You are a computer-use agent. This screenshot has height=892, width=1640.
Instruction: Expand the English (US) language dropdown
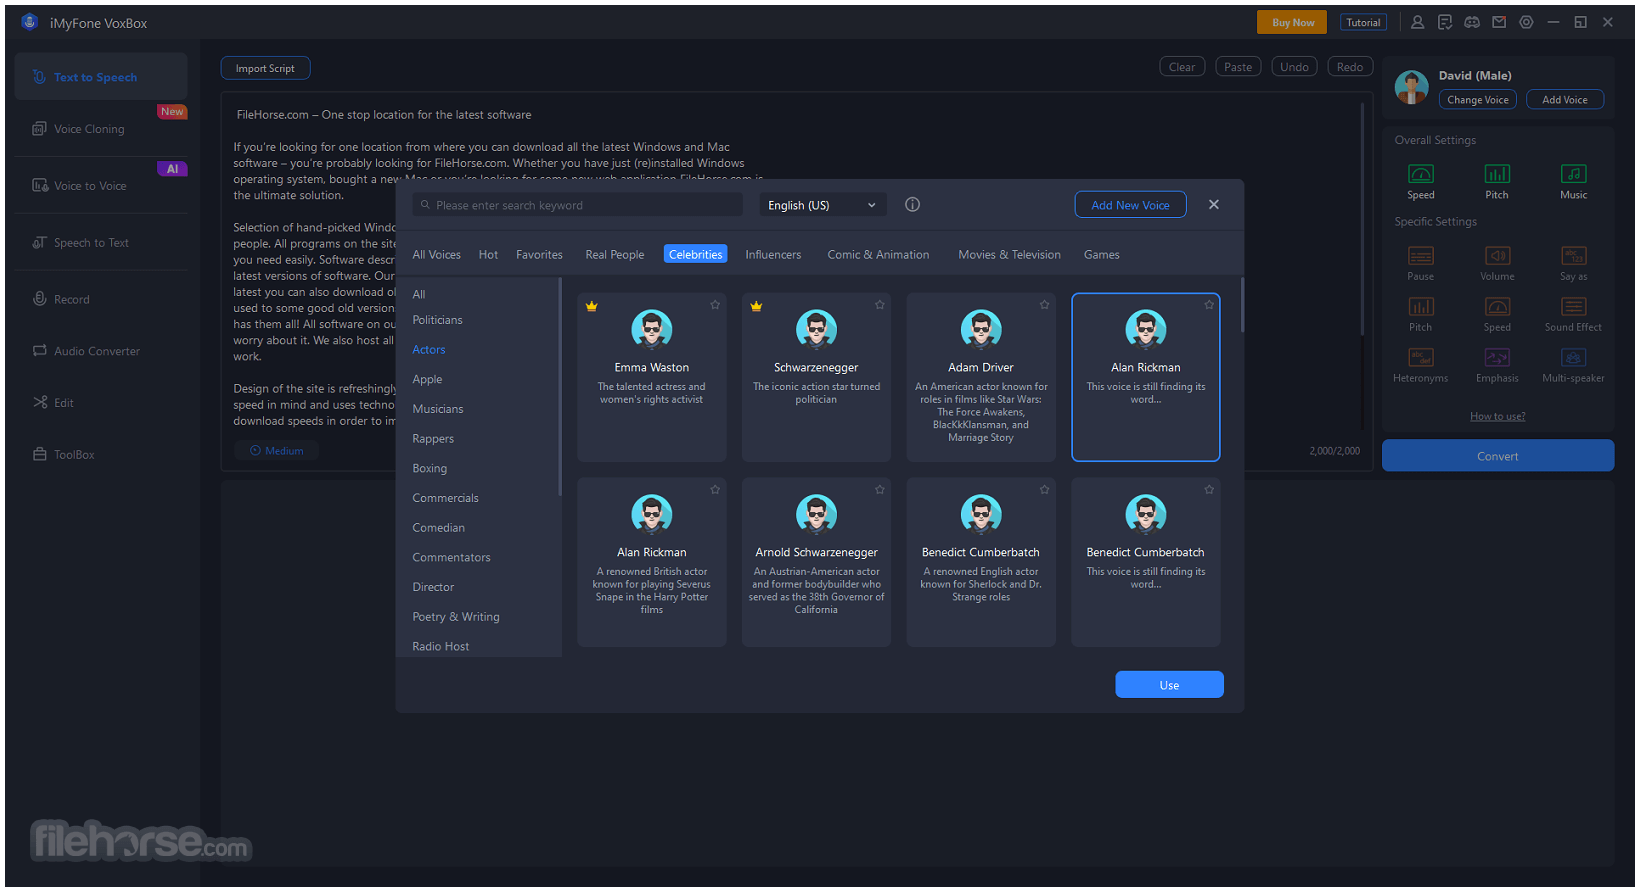coord(823,205)
